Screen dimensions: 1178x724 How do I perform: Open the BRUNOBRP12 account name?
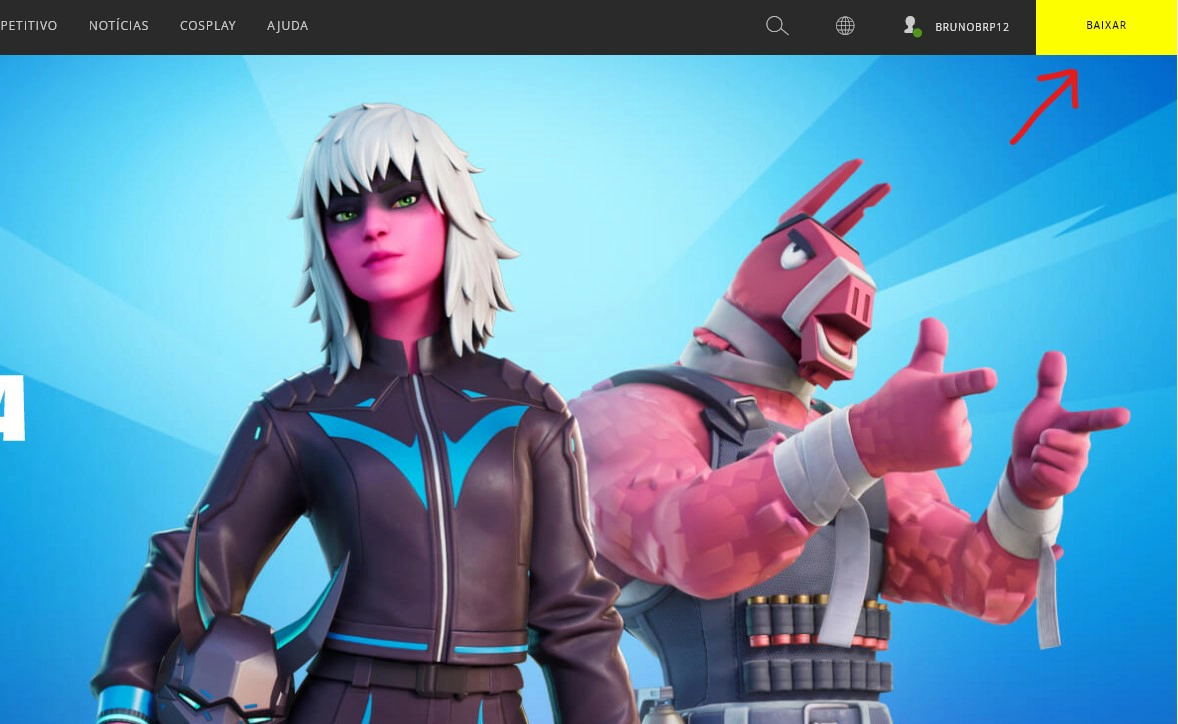pos(971,27)
